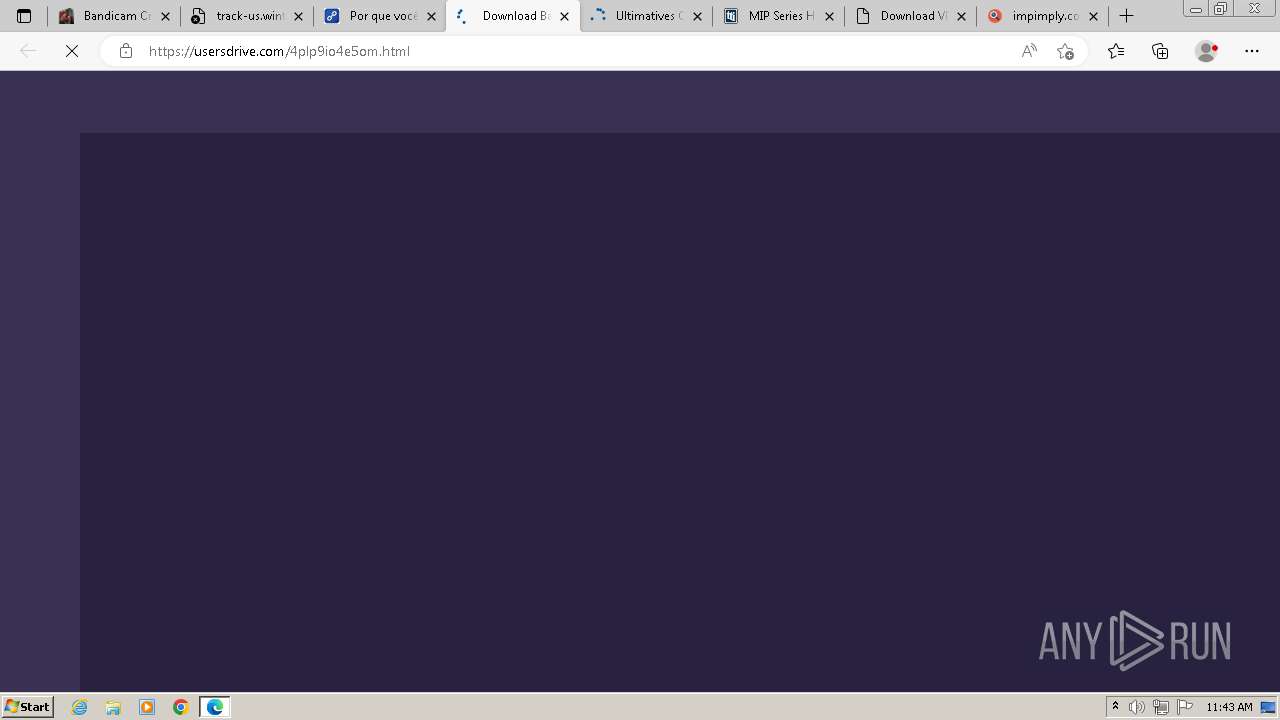
Task: Switch to the track-us.win tab
Action: (246, 16)
